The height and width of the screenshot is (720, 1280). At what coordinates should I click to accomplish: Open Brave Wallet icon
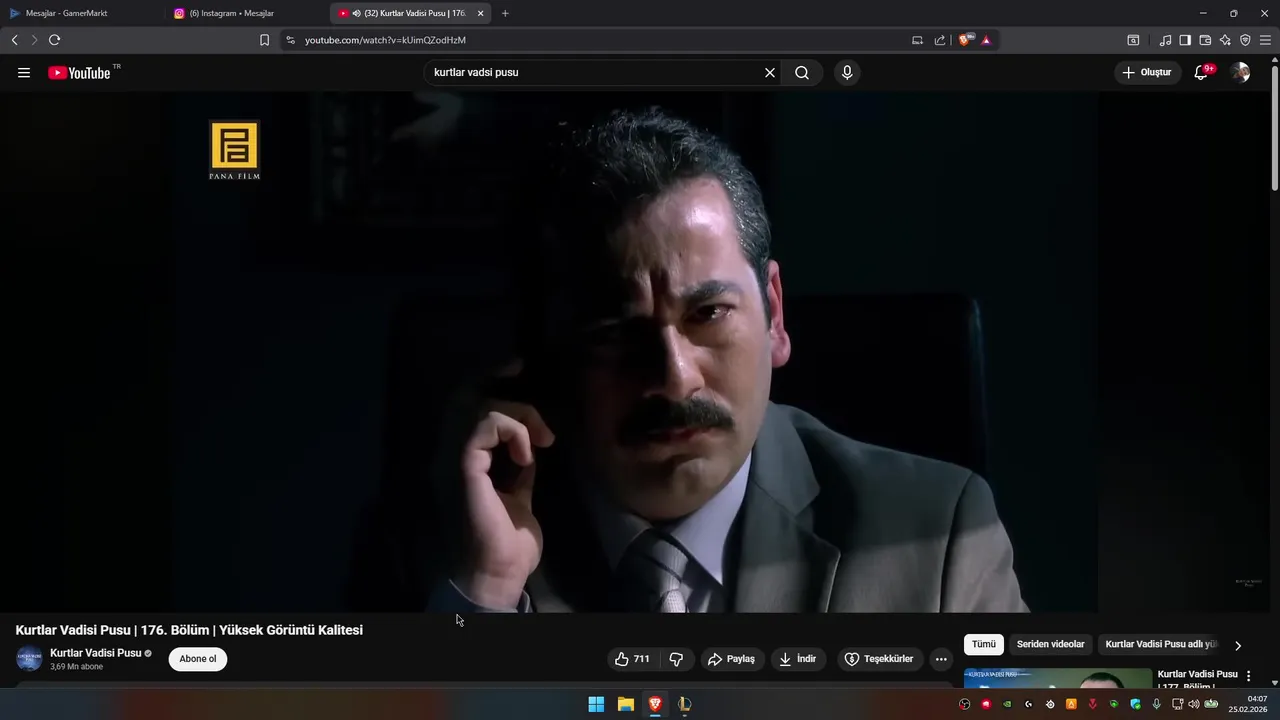[x=1205, y=40]
